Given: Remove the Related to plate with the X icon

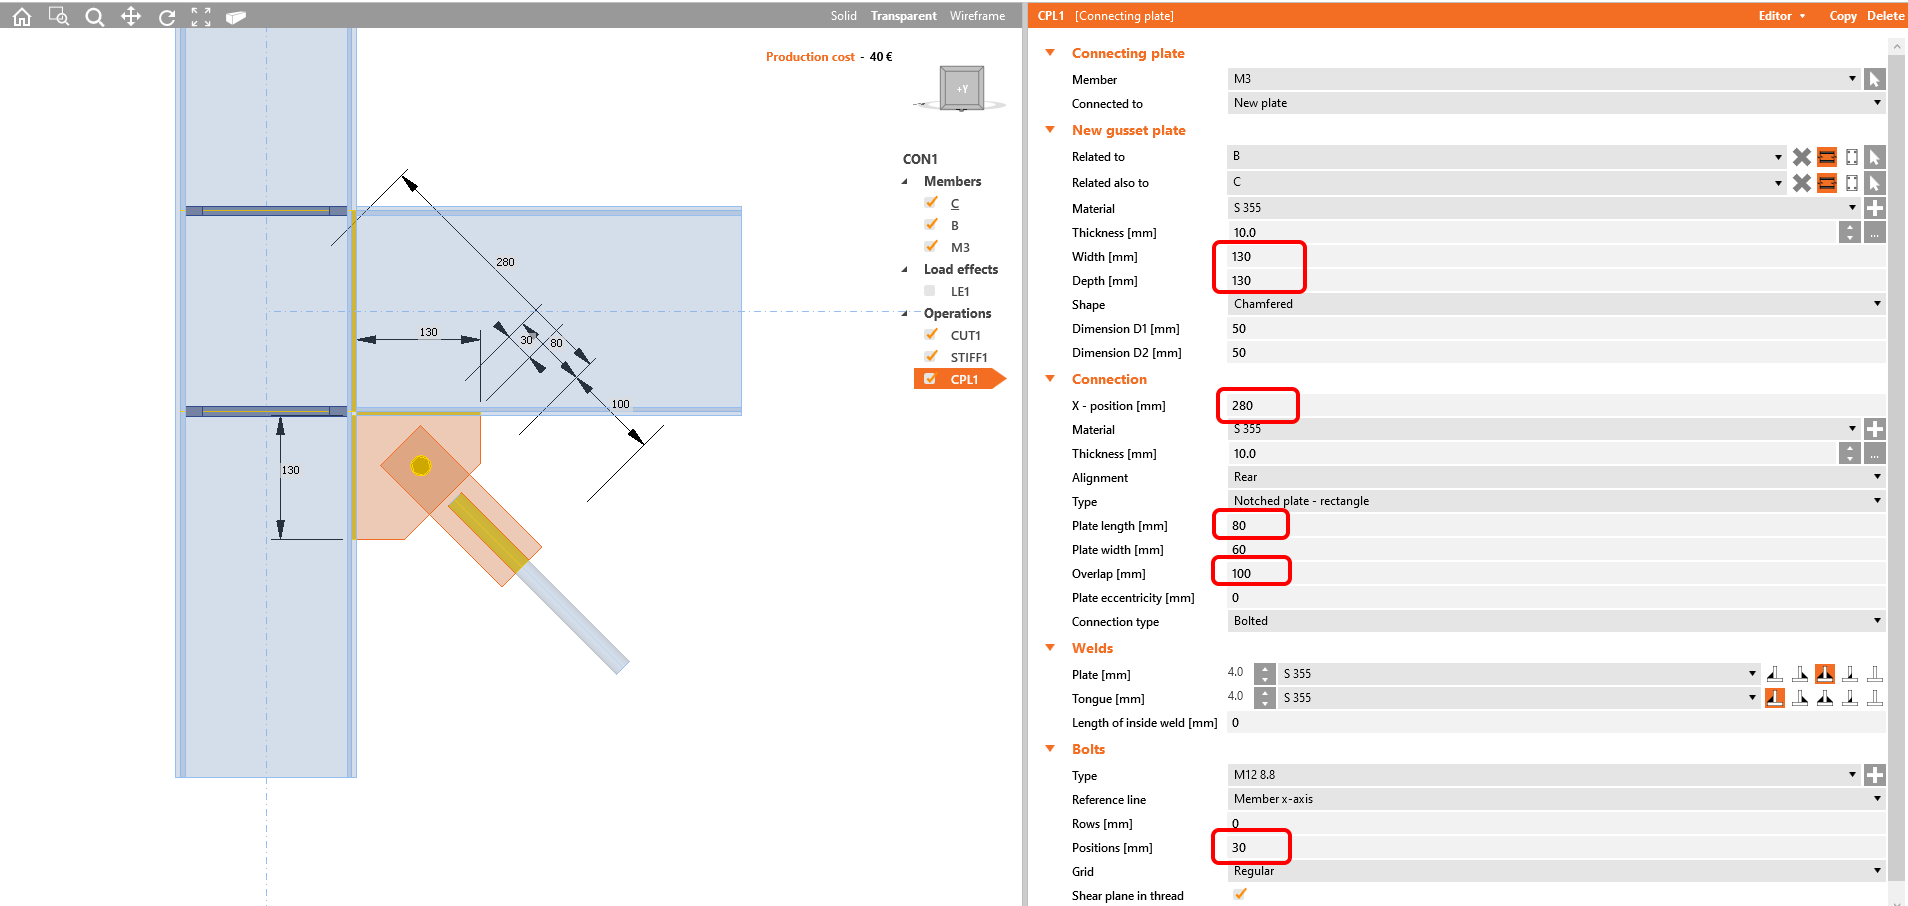Looking at the screenshot, I should click(1800, 157).
